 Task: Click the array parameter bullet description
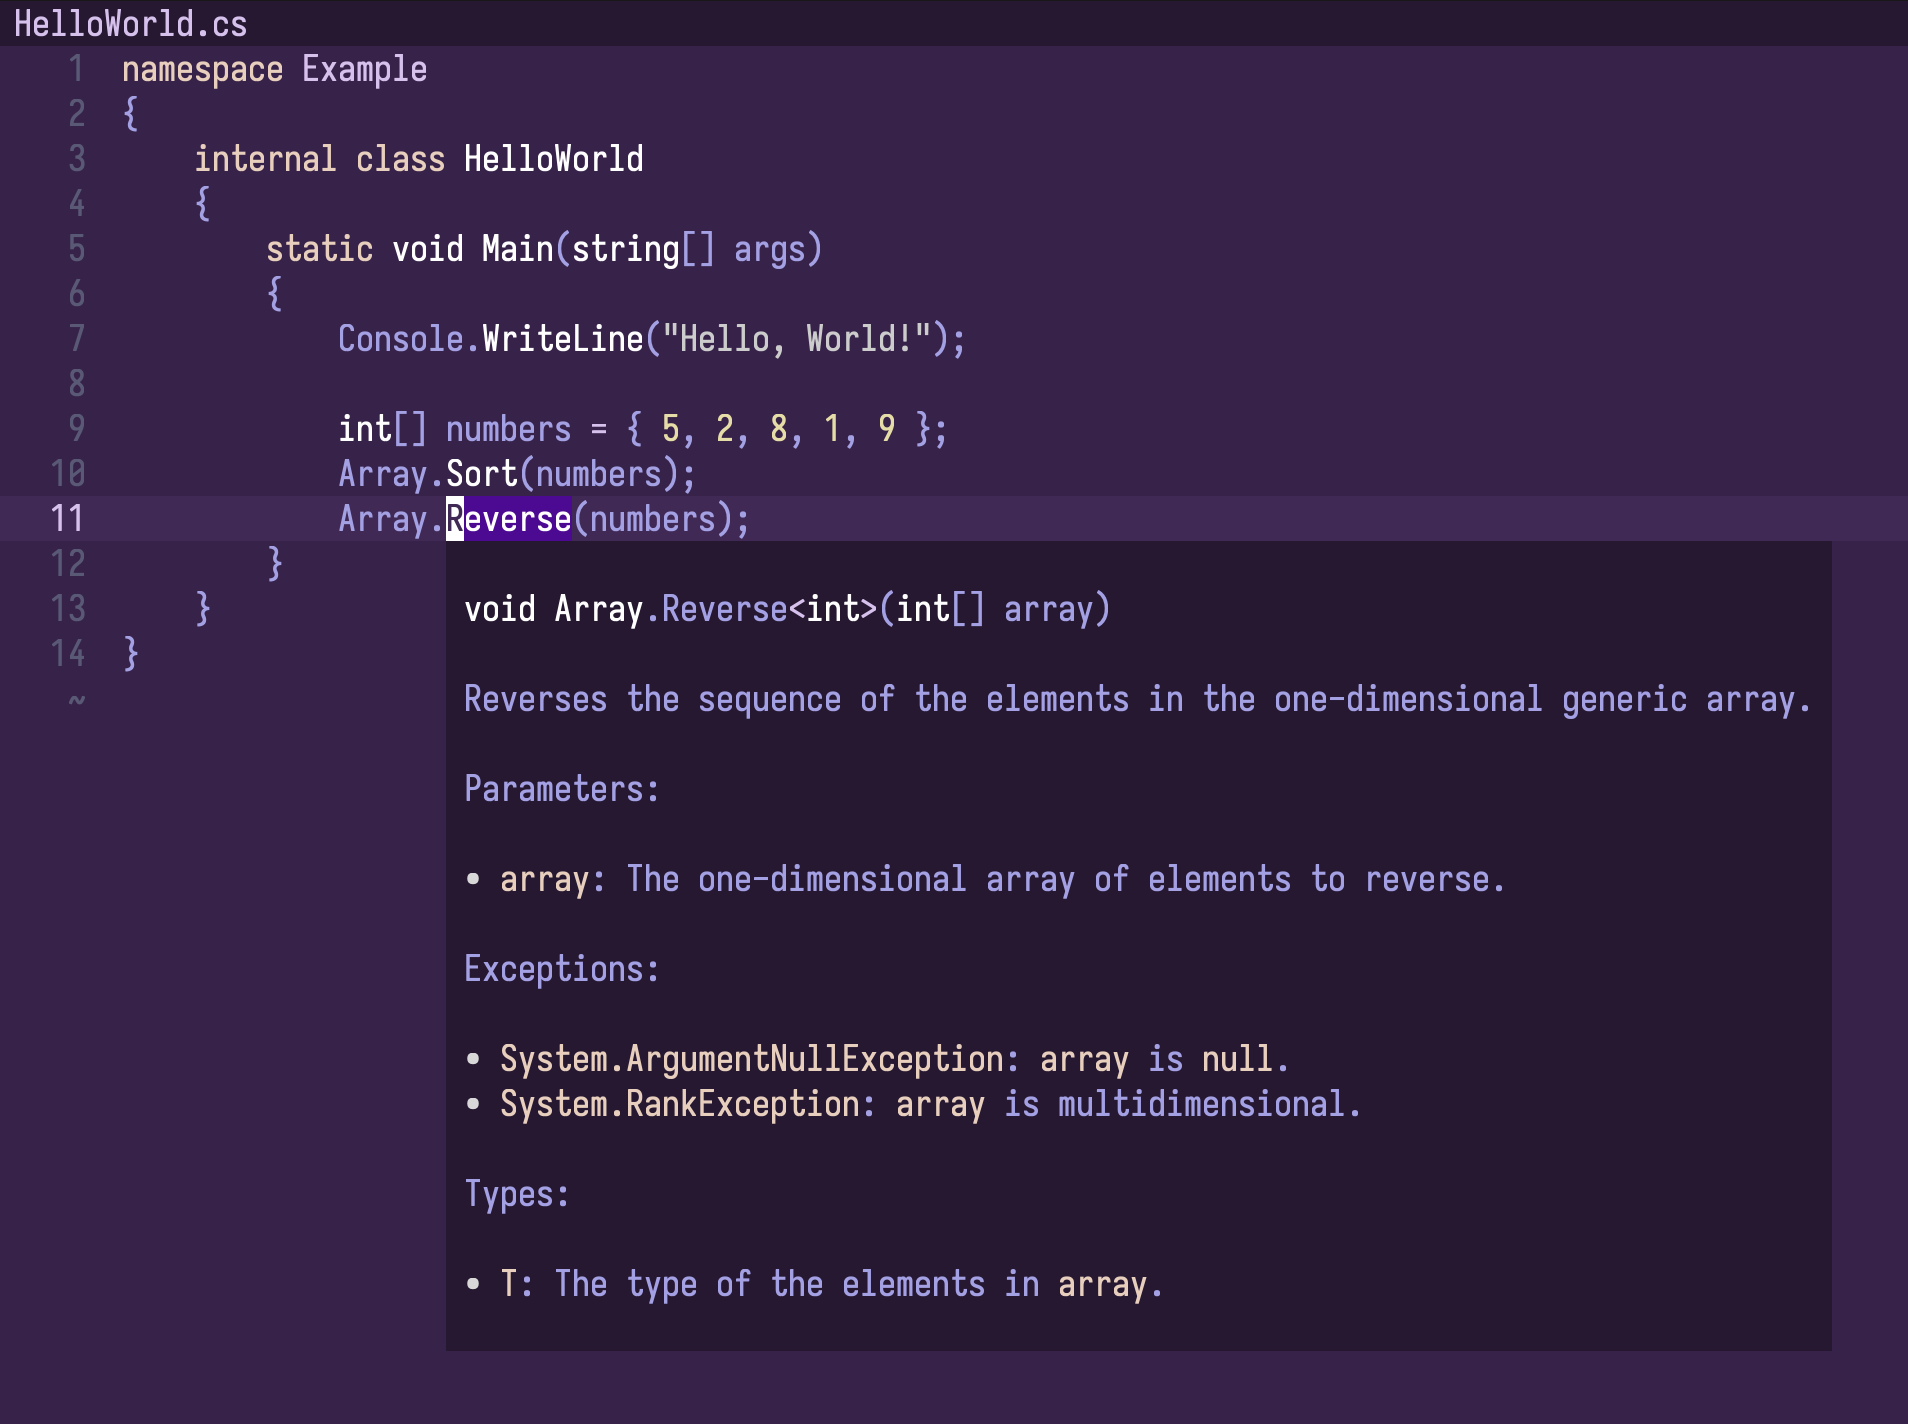(x=1000, y=879)
